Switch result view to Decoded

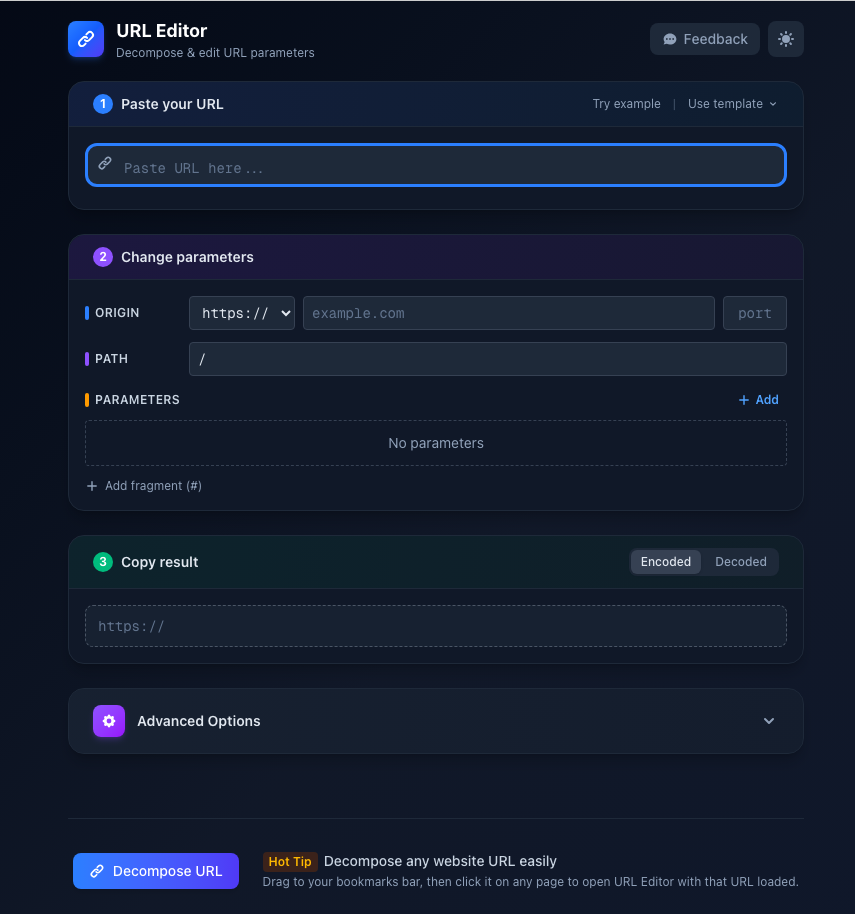[x=740, y=561]
